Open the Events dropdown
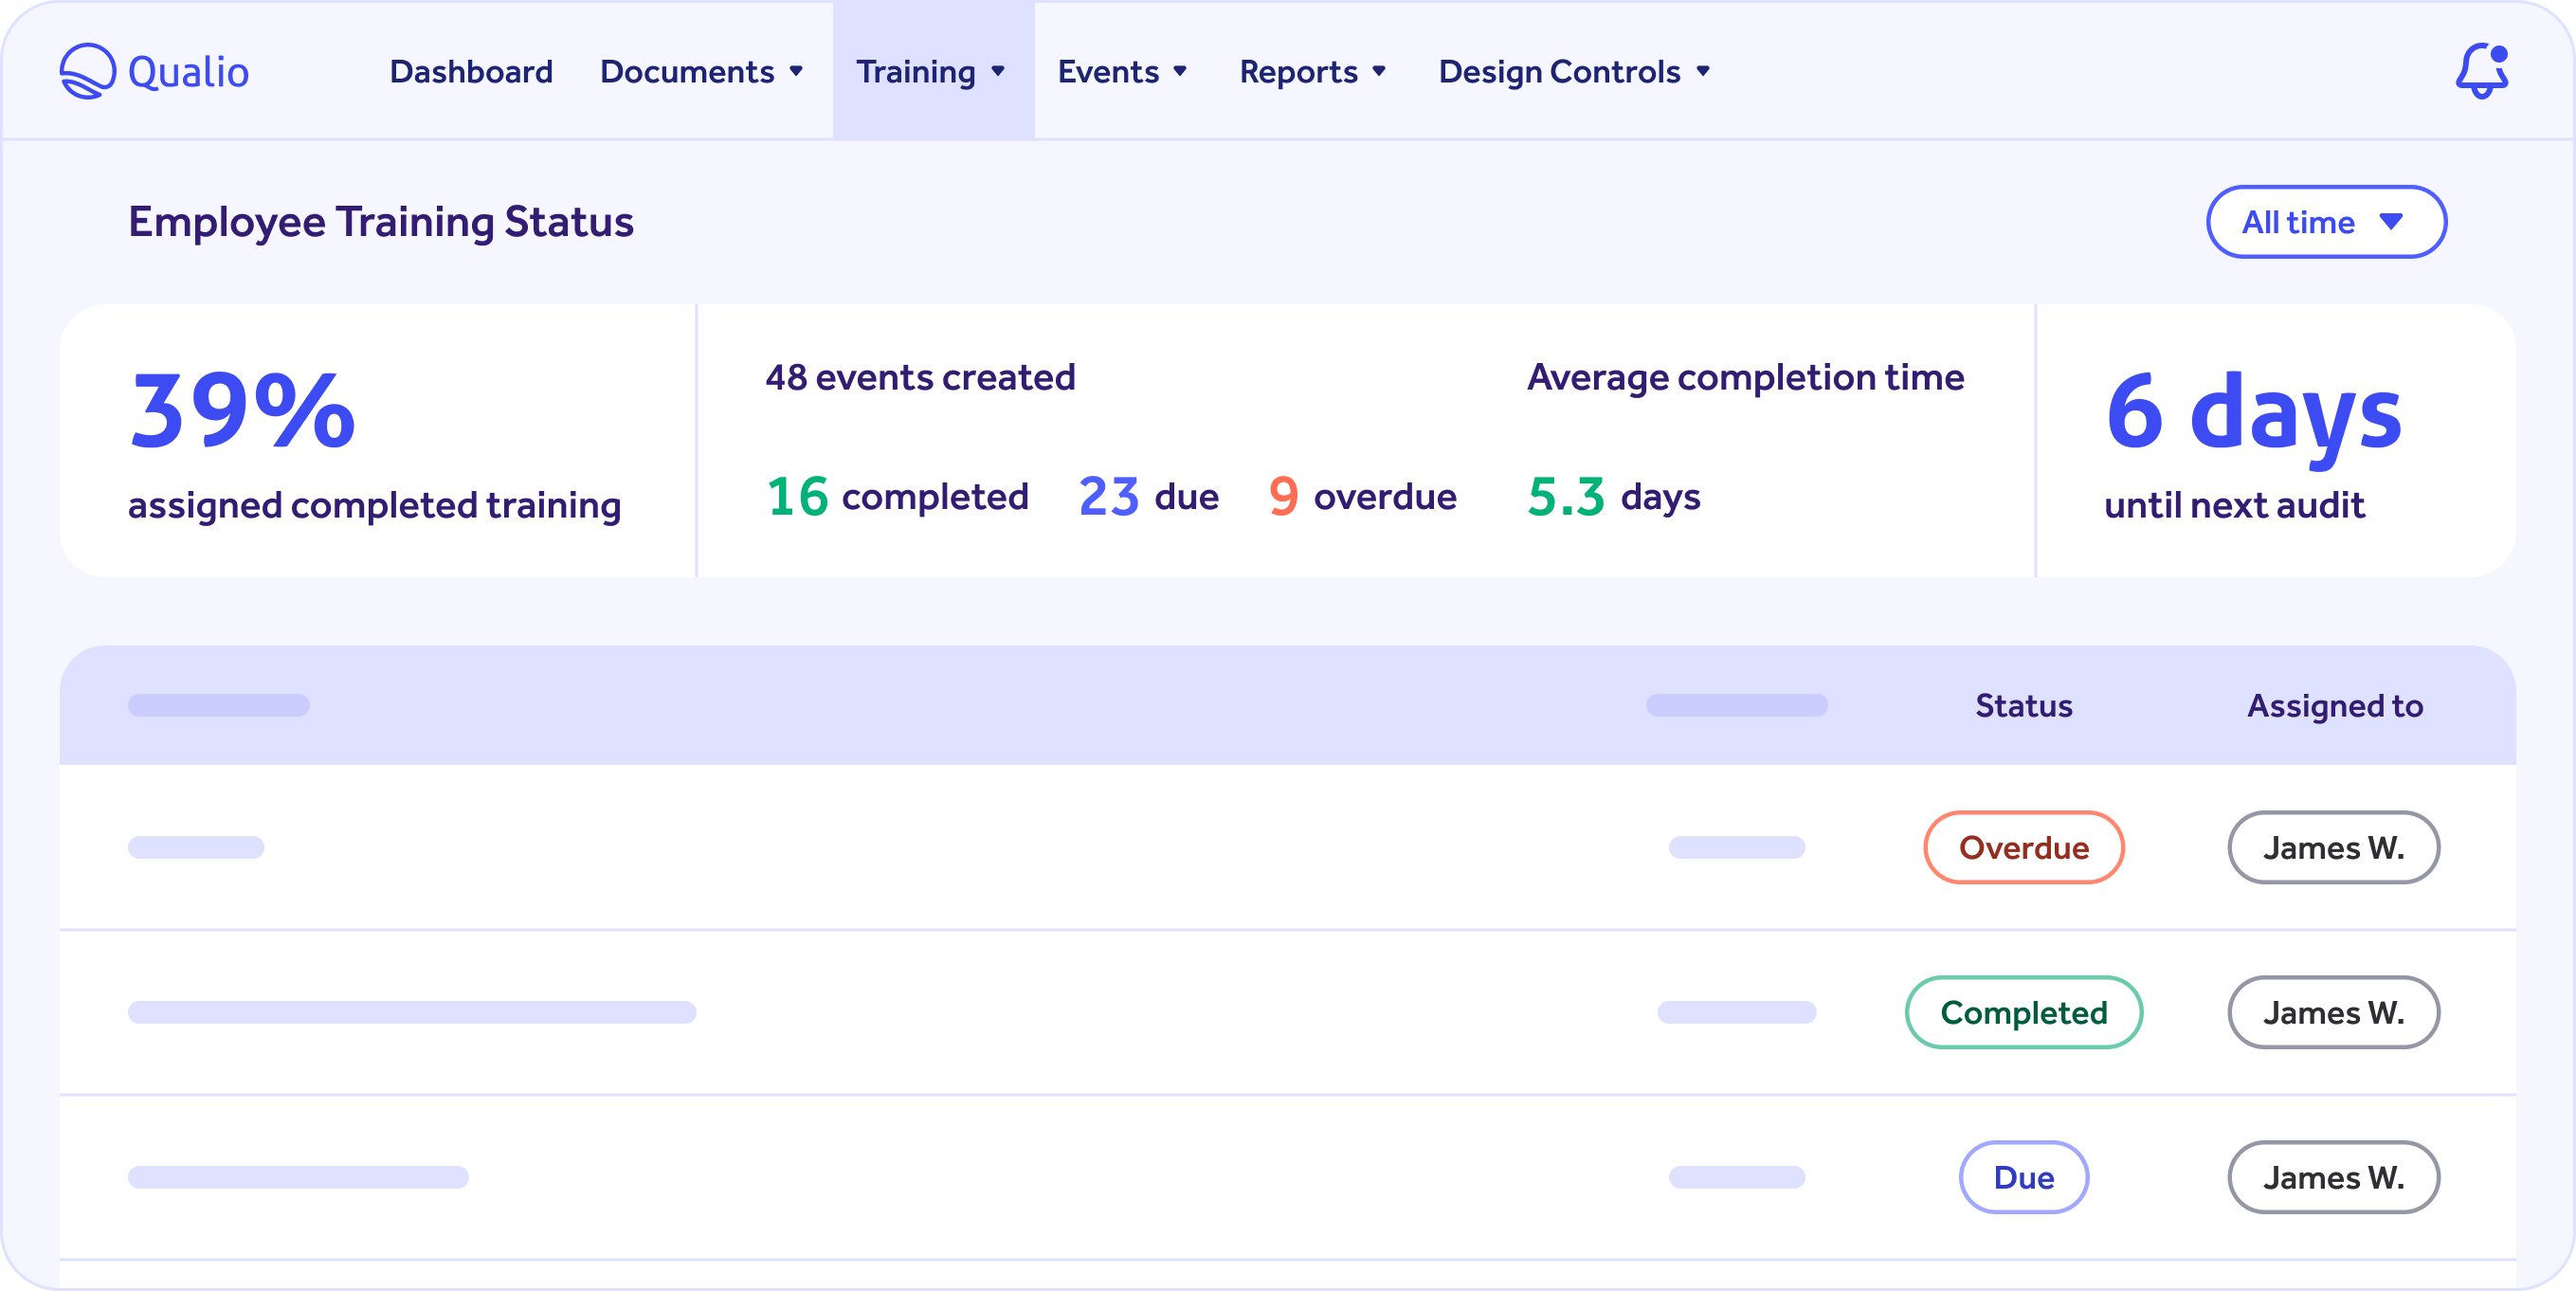2576x1291 pixels. (x=1122, y=71)
